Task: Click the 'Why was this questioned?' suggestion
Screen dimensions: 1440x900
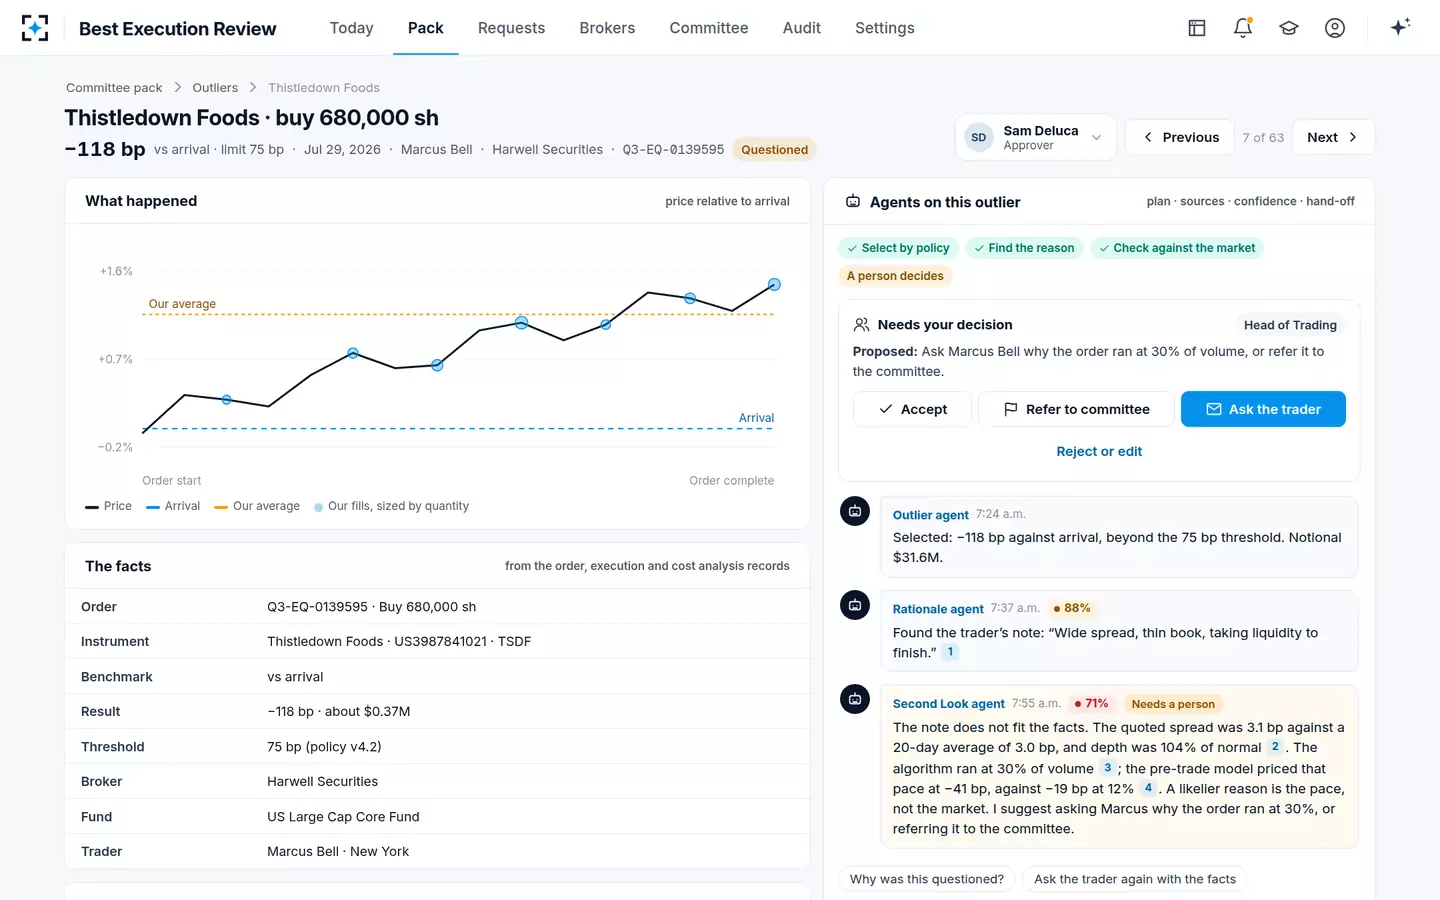Action: point(927,879)
